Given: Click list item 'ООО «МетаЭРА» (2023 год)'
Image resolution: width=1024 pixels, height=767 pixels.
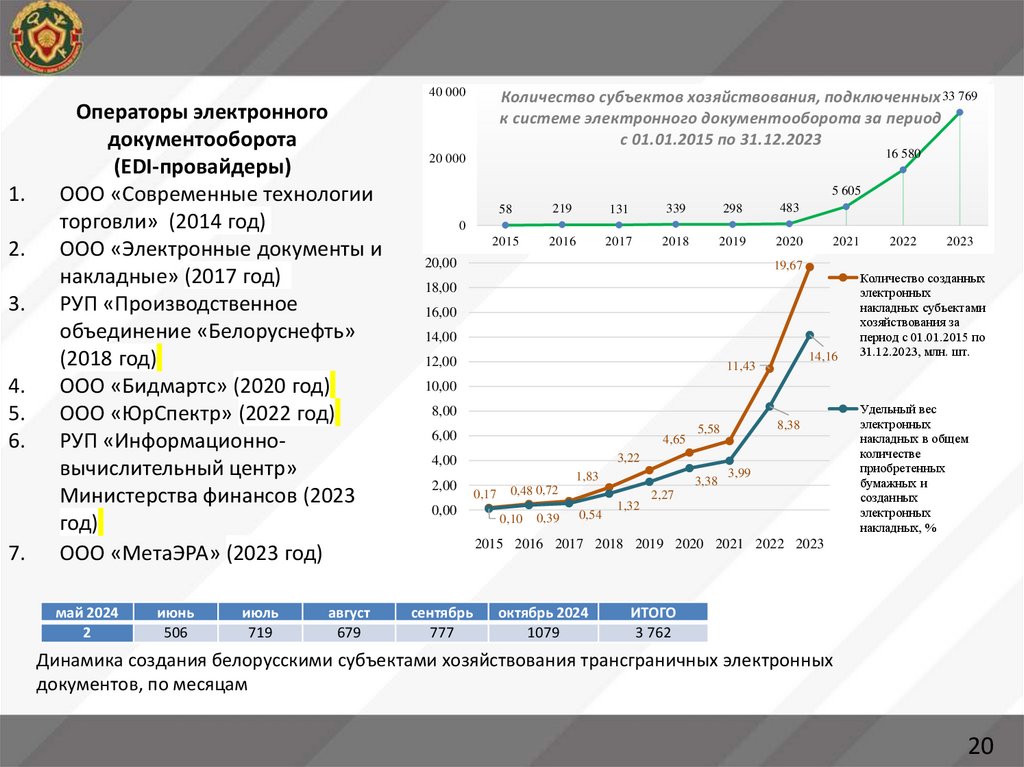Looking at the screenshot, I should (191, 553).
